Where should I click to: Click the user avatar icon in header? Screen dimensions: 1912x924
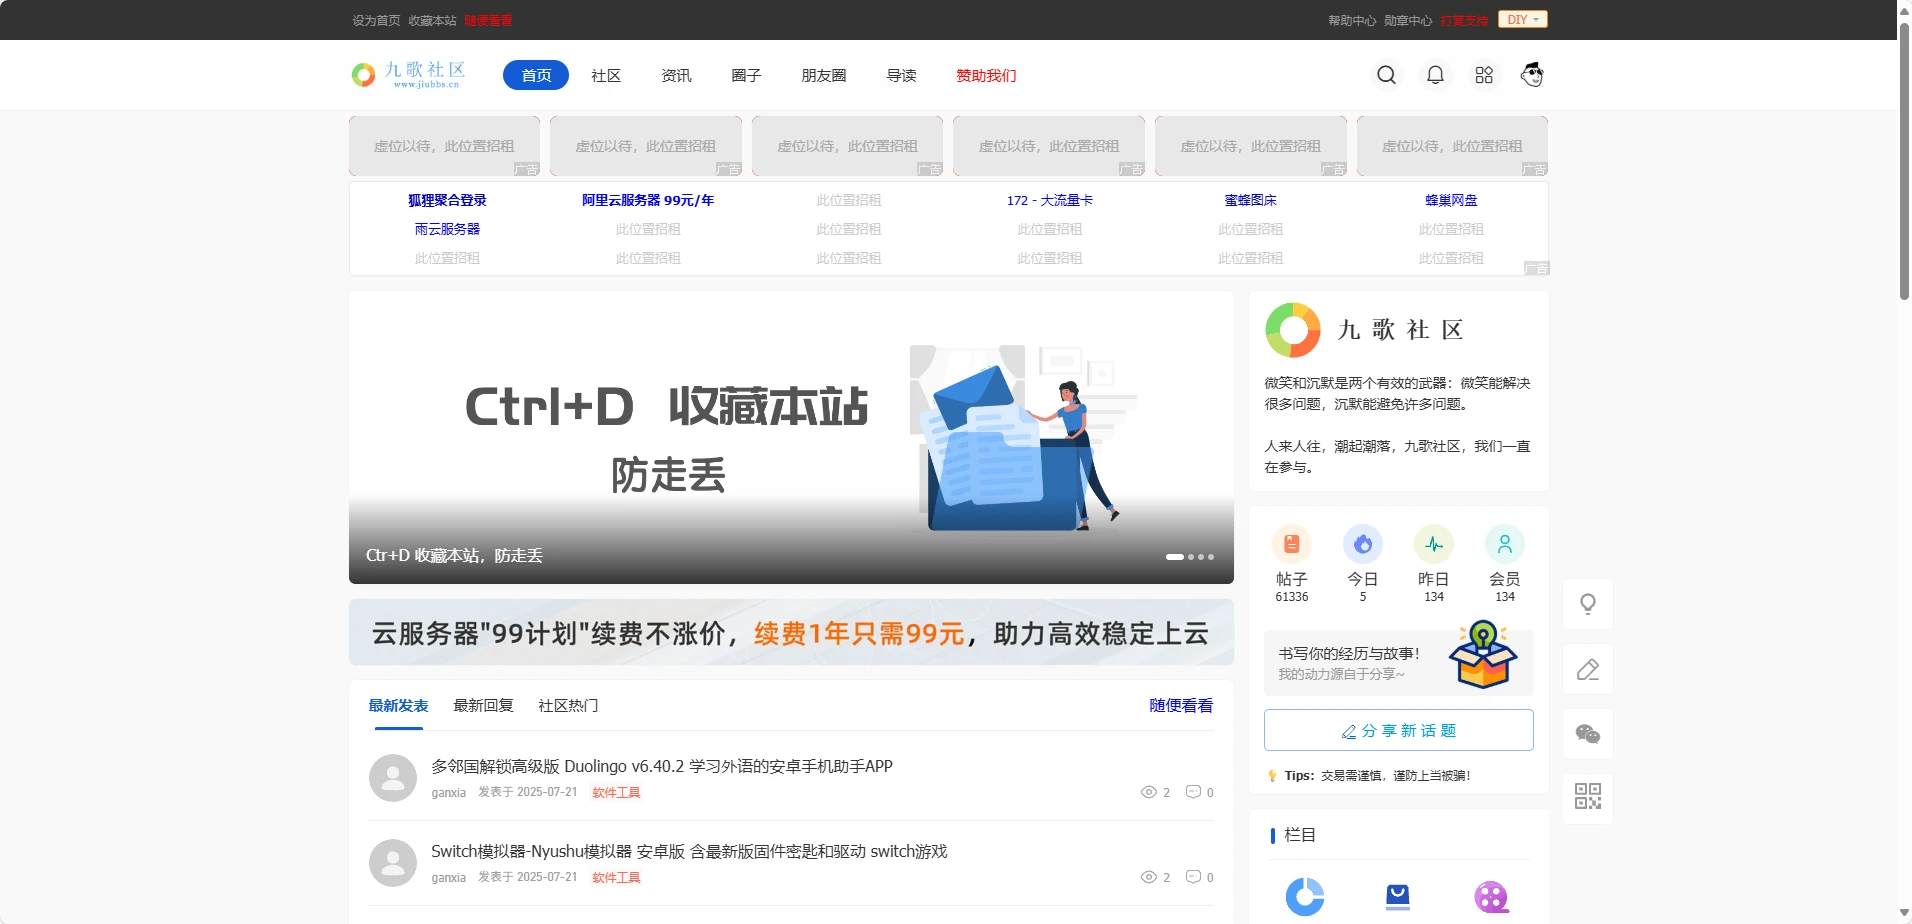(x=1532, y=75)
